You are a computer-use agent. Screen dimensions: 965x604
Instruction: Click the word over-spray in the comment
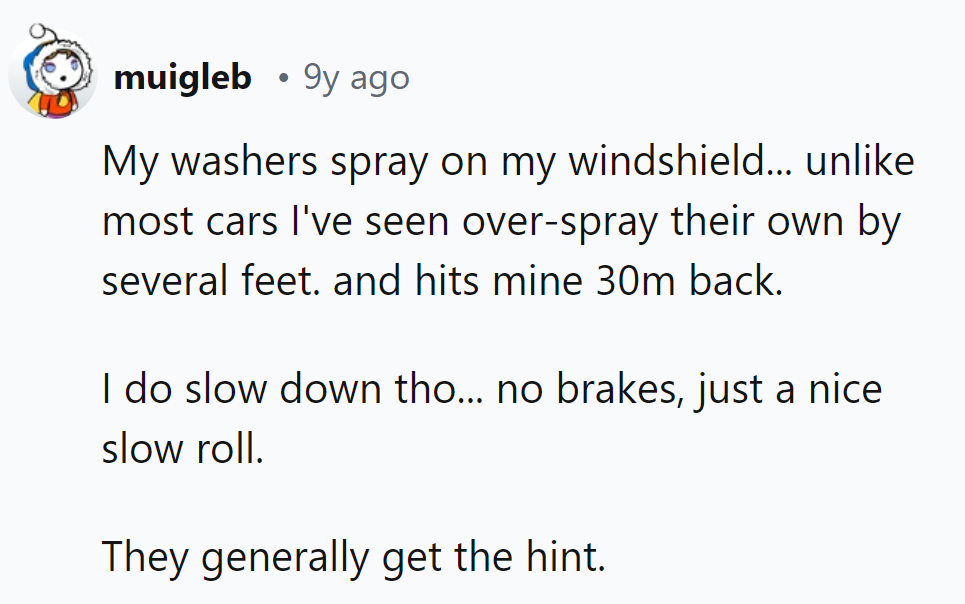pyautogui.click(x=560, y=222)
